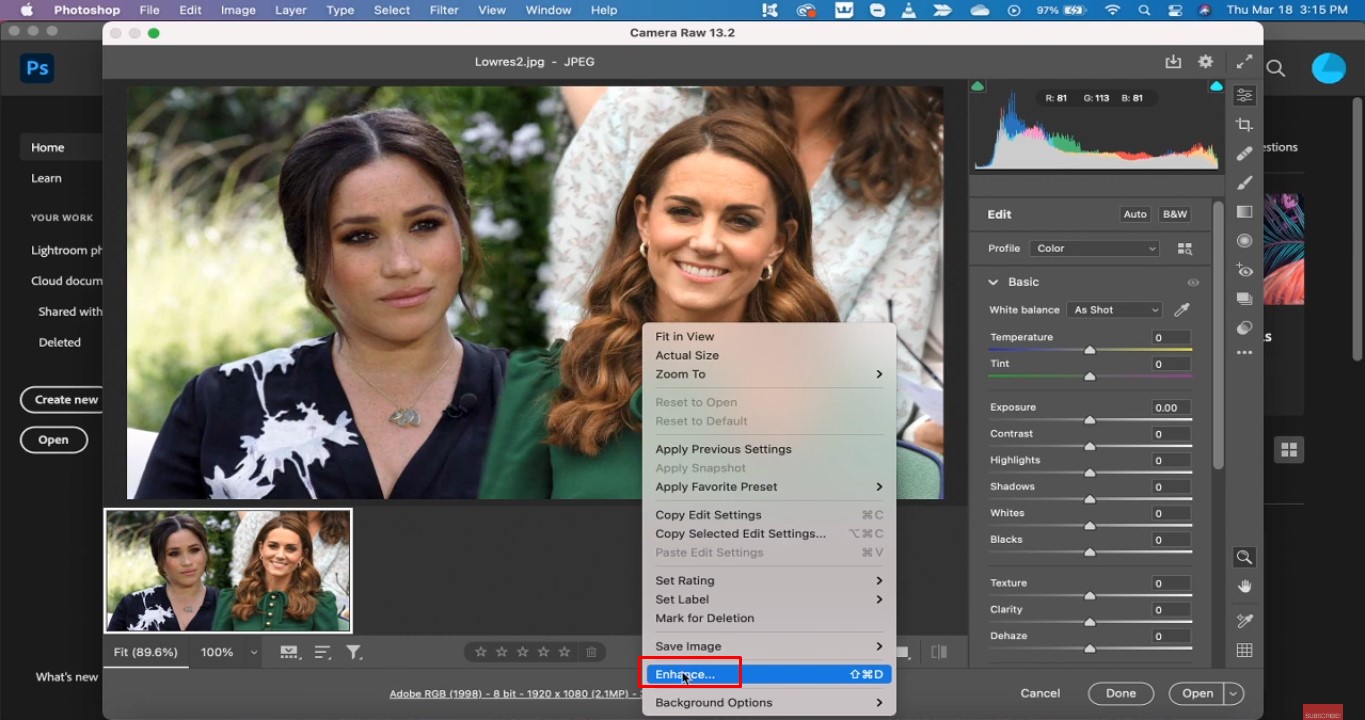Select the Adjustment Brush tool
Image resolution: width=1365 pixels, height=720 pixels.
click(x=1244, y=183)
